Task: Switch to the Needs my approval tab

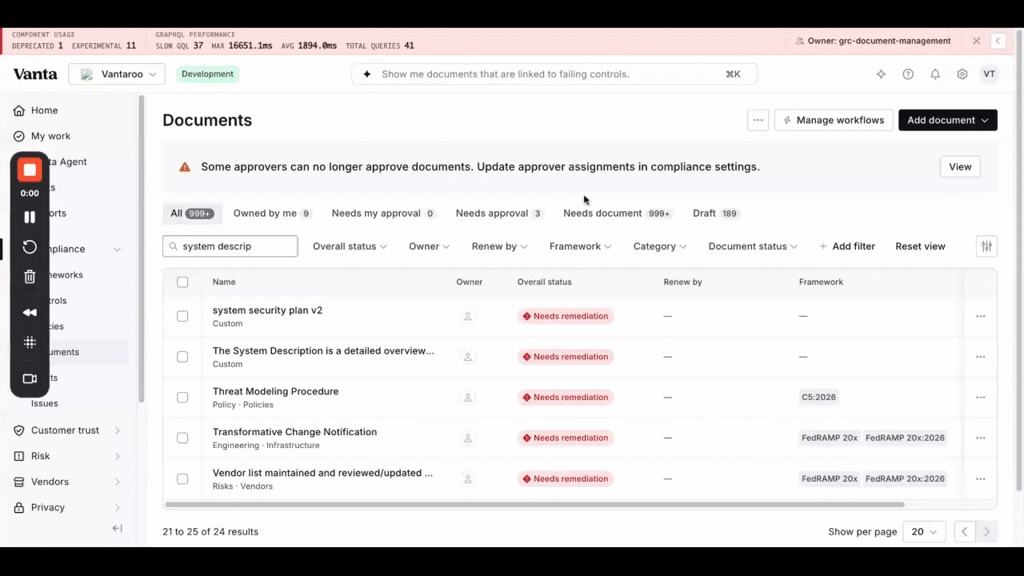Action: tap(383, 214)
